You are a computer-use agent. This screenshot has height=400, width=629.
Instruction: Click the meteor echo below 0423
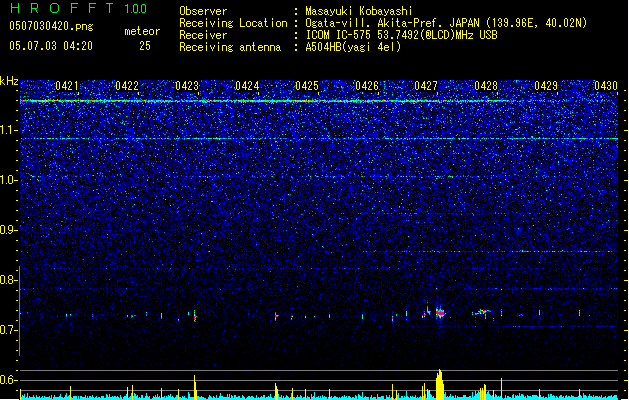[x=195, y=316]
